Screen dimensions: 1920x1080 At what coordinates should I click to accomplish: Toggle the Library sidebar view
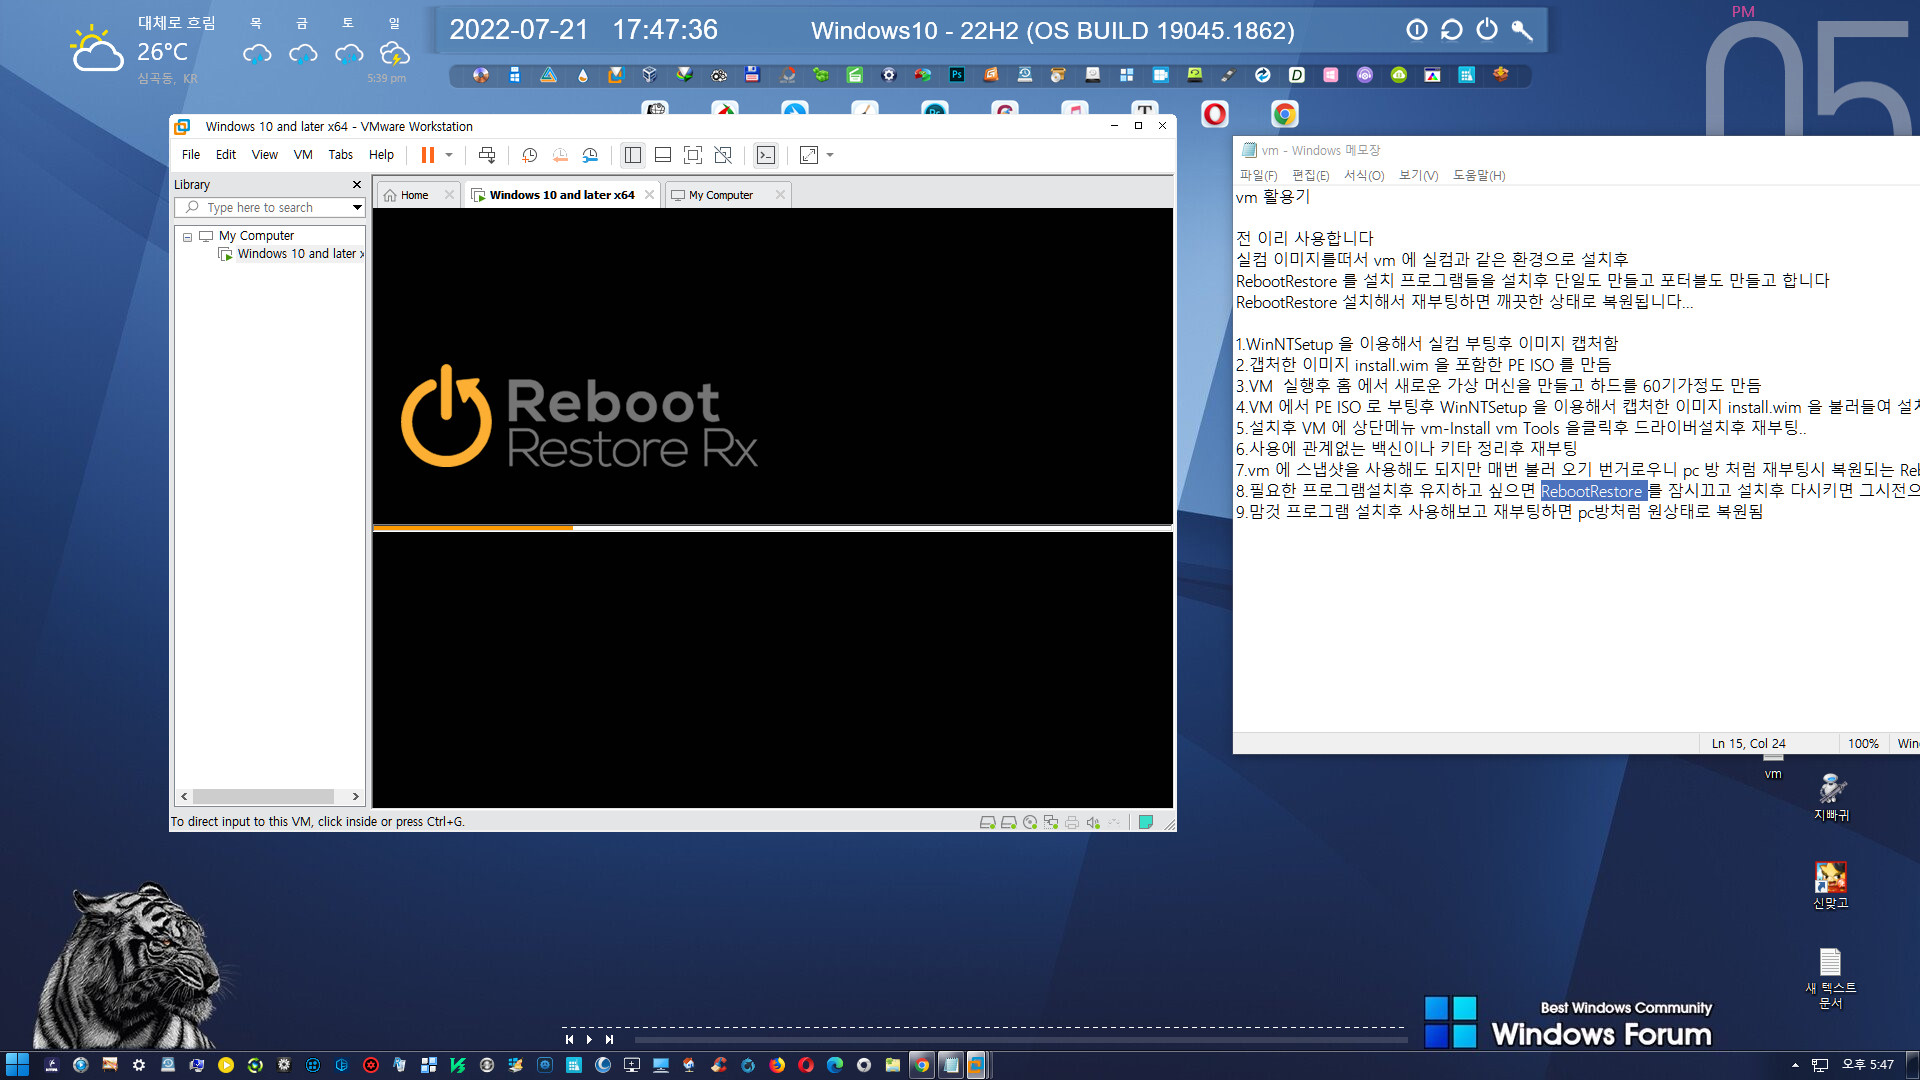[632, 155]
